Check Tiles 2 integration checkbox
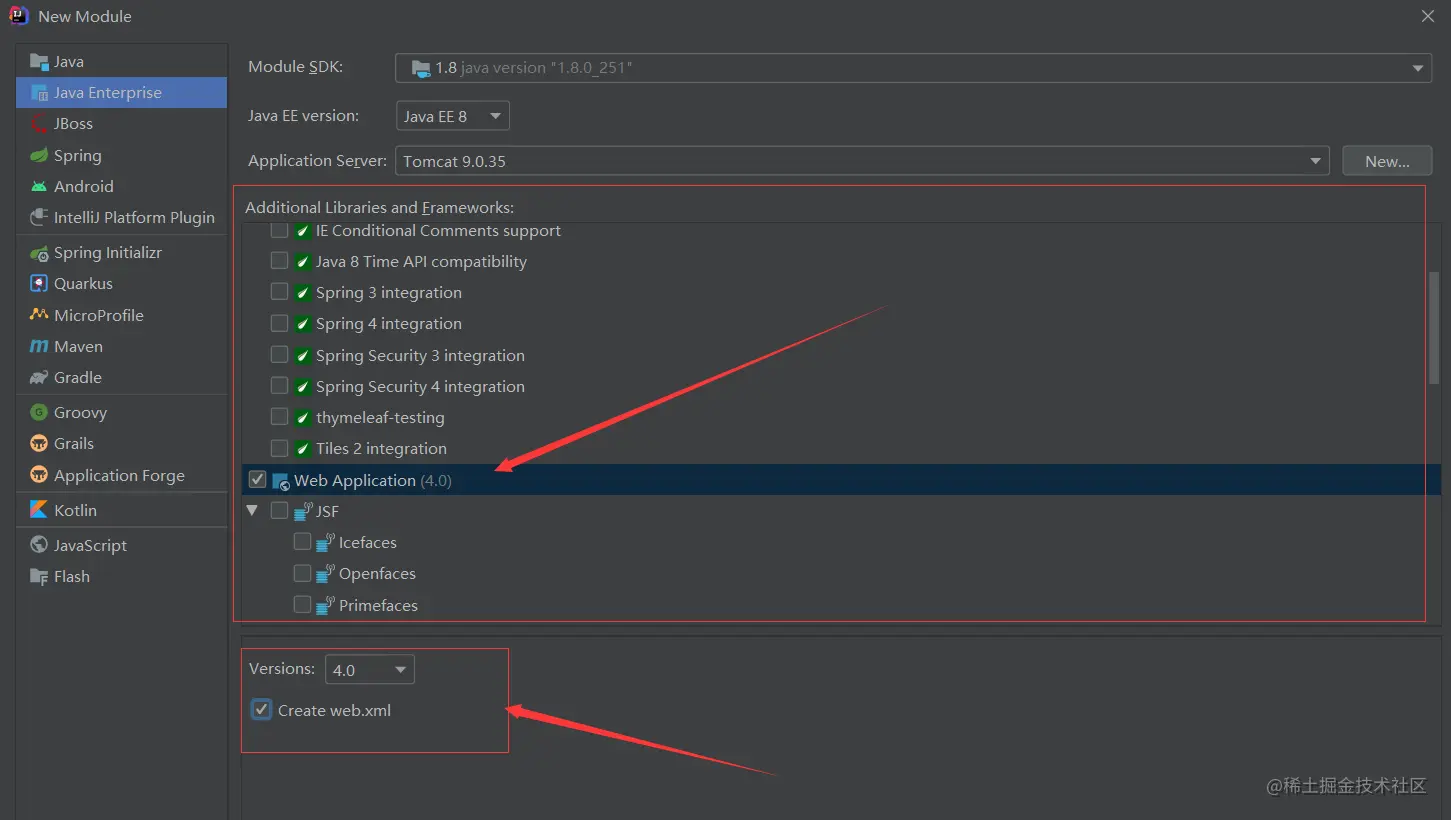 (279, 448)
